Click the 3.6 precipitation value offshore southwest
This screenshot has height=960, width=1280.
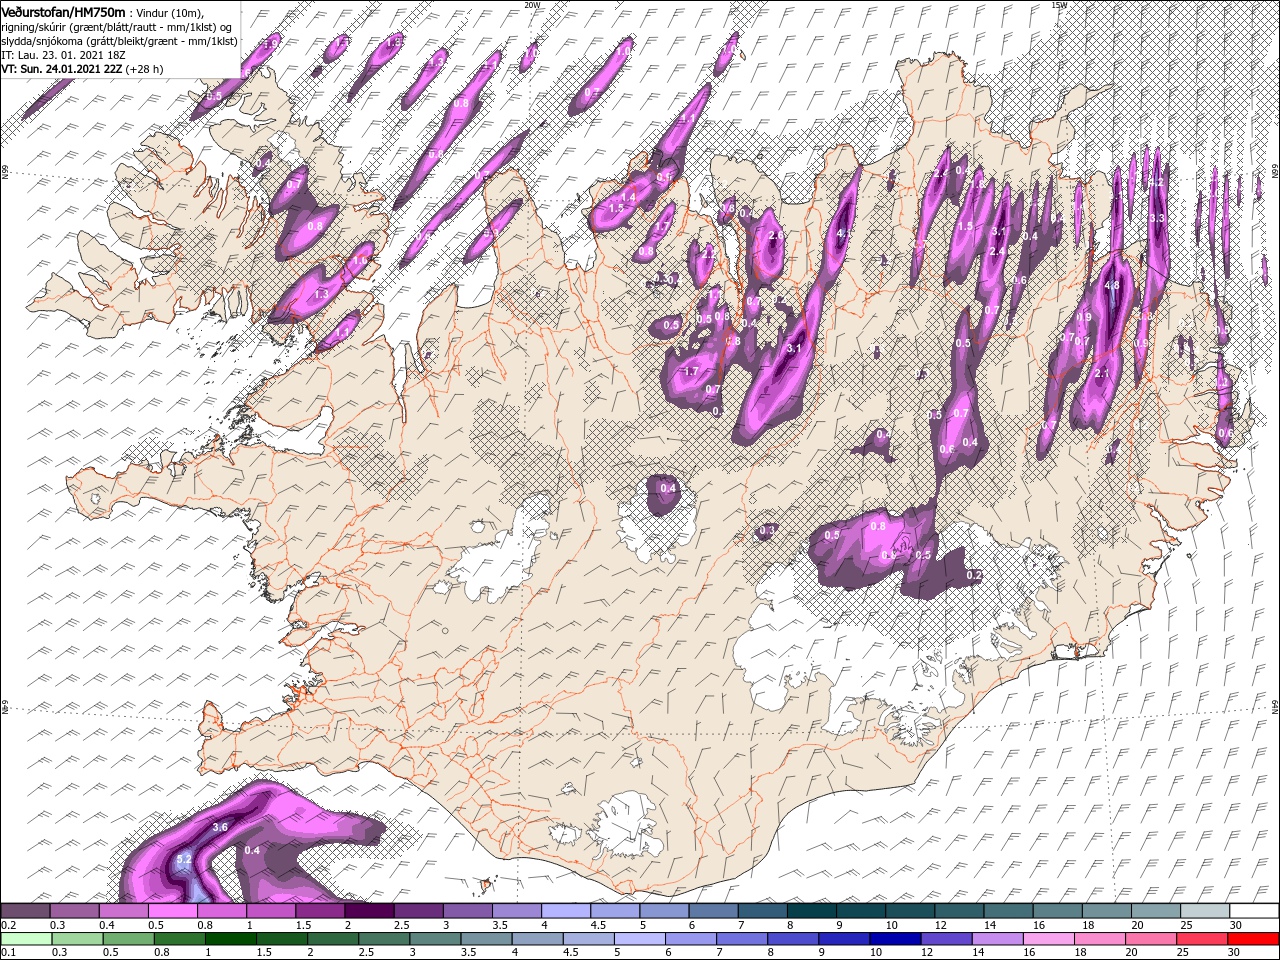(221, 827)
